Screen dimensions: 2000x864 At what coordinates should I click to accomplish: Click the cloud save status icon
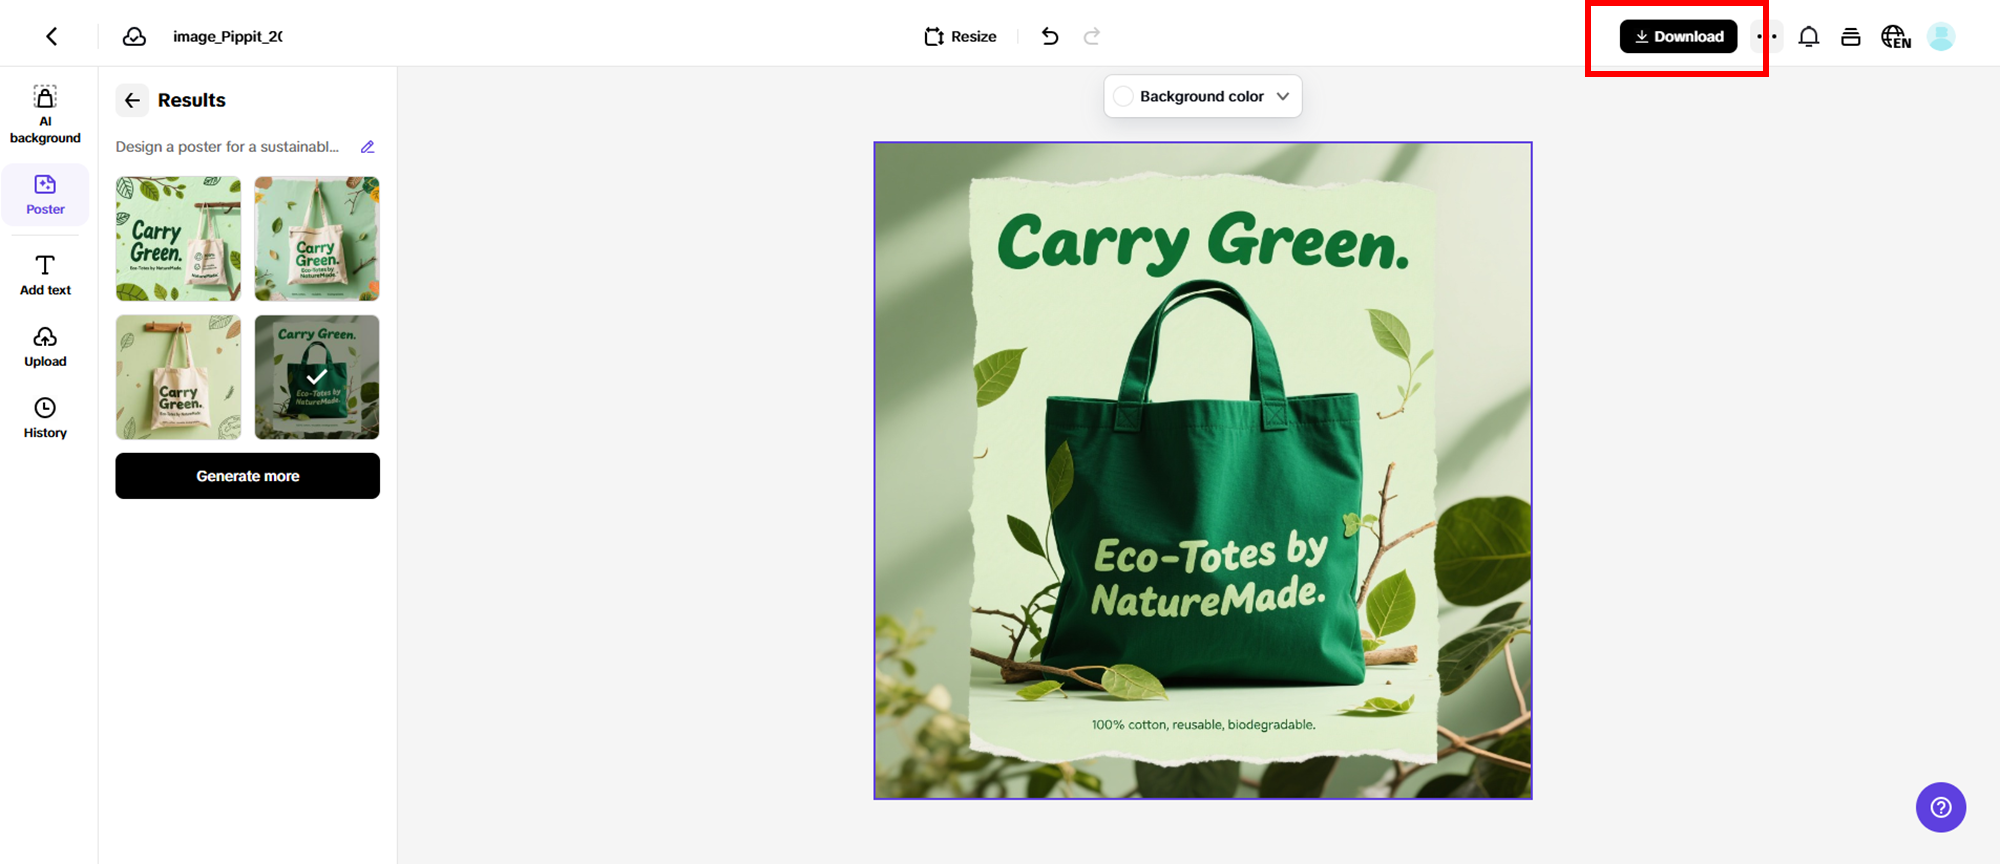click(x=134, y=37)
